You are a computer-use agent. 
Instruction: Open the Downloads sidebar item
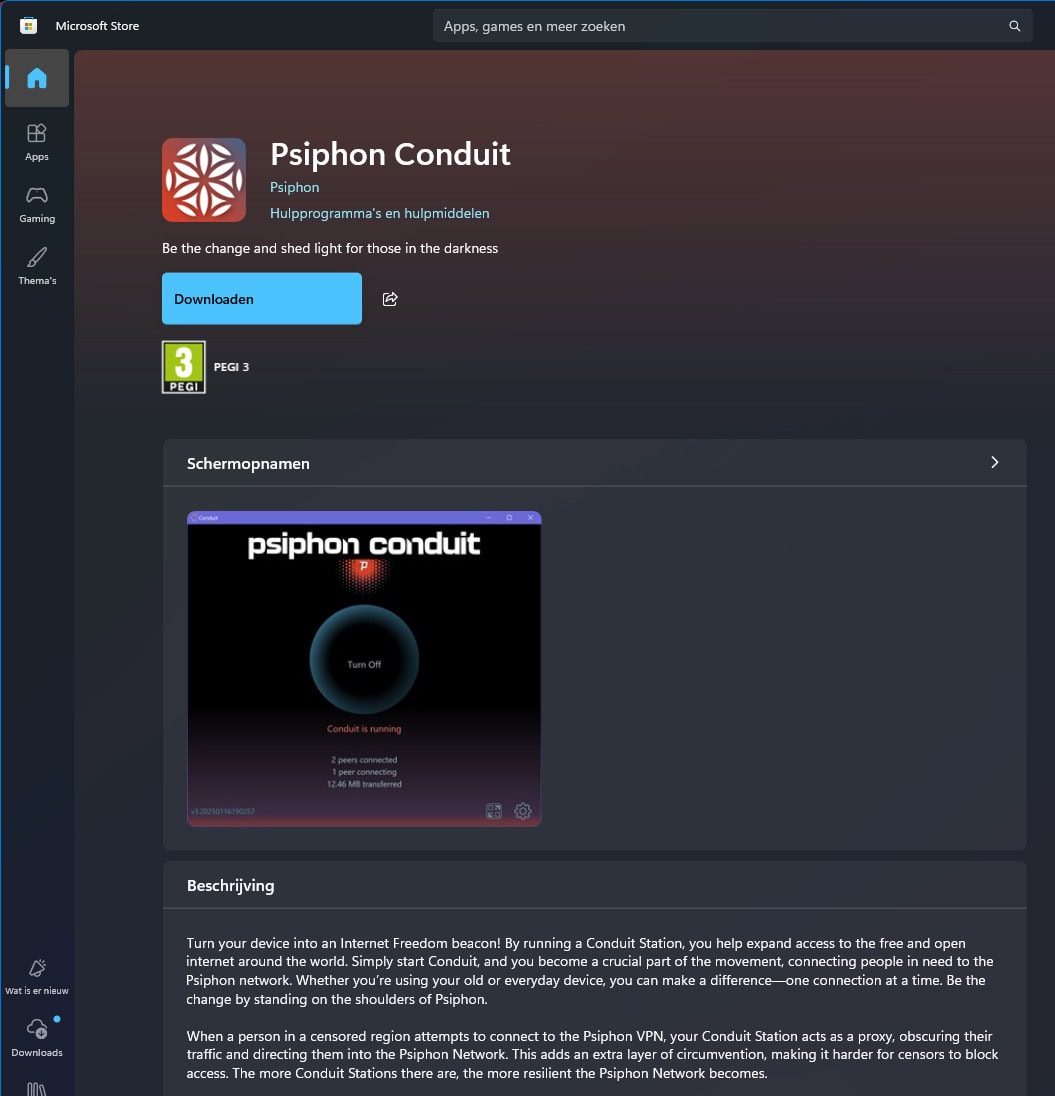[x=37, y=1038]
